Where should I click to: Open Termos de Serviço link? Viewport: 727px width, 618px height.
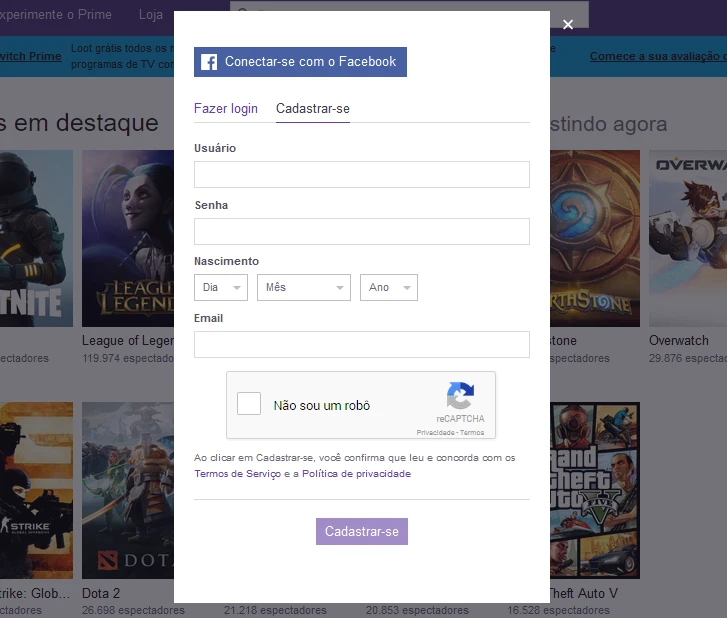[237, 474]
